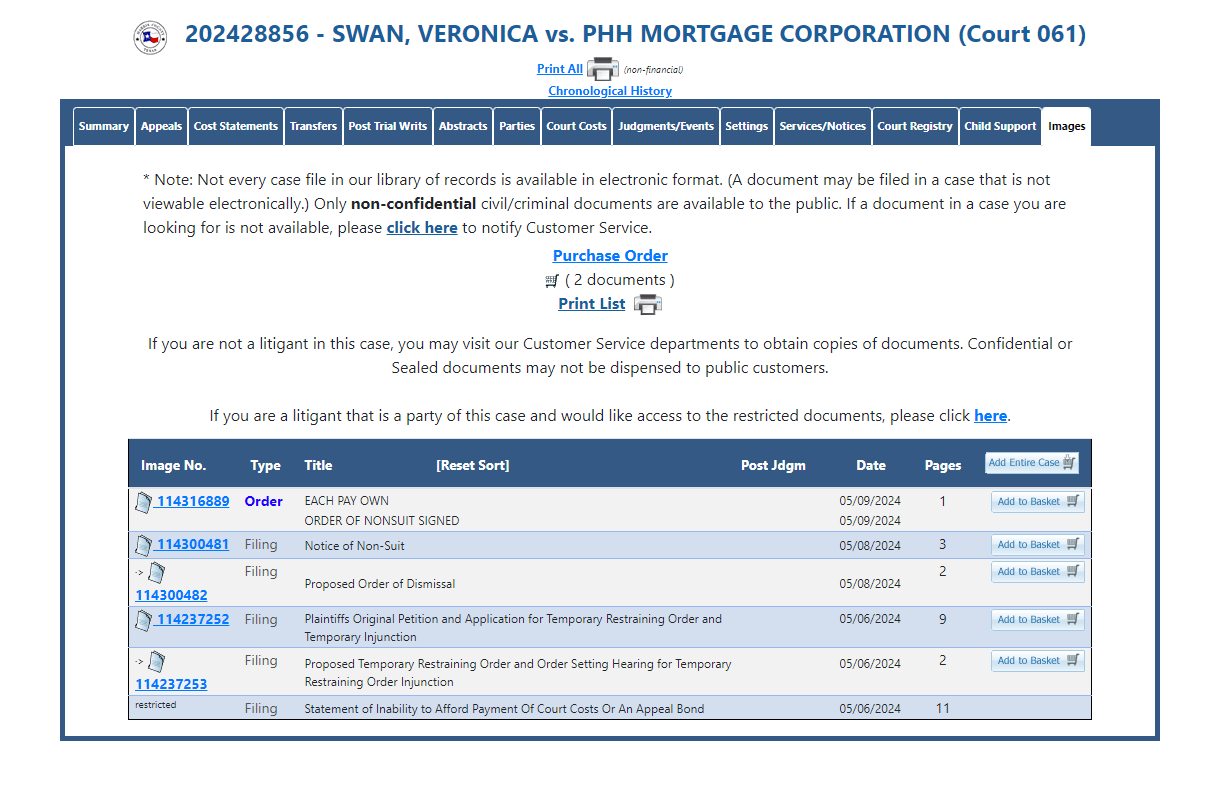Click the '( 2 documents )' basket count
This screenshot has height=789, width=1225.
(x=620, y=280)
